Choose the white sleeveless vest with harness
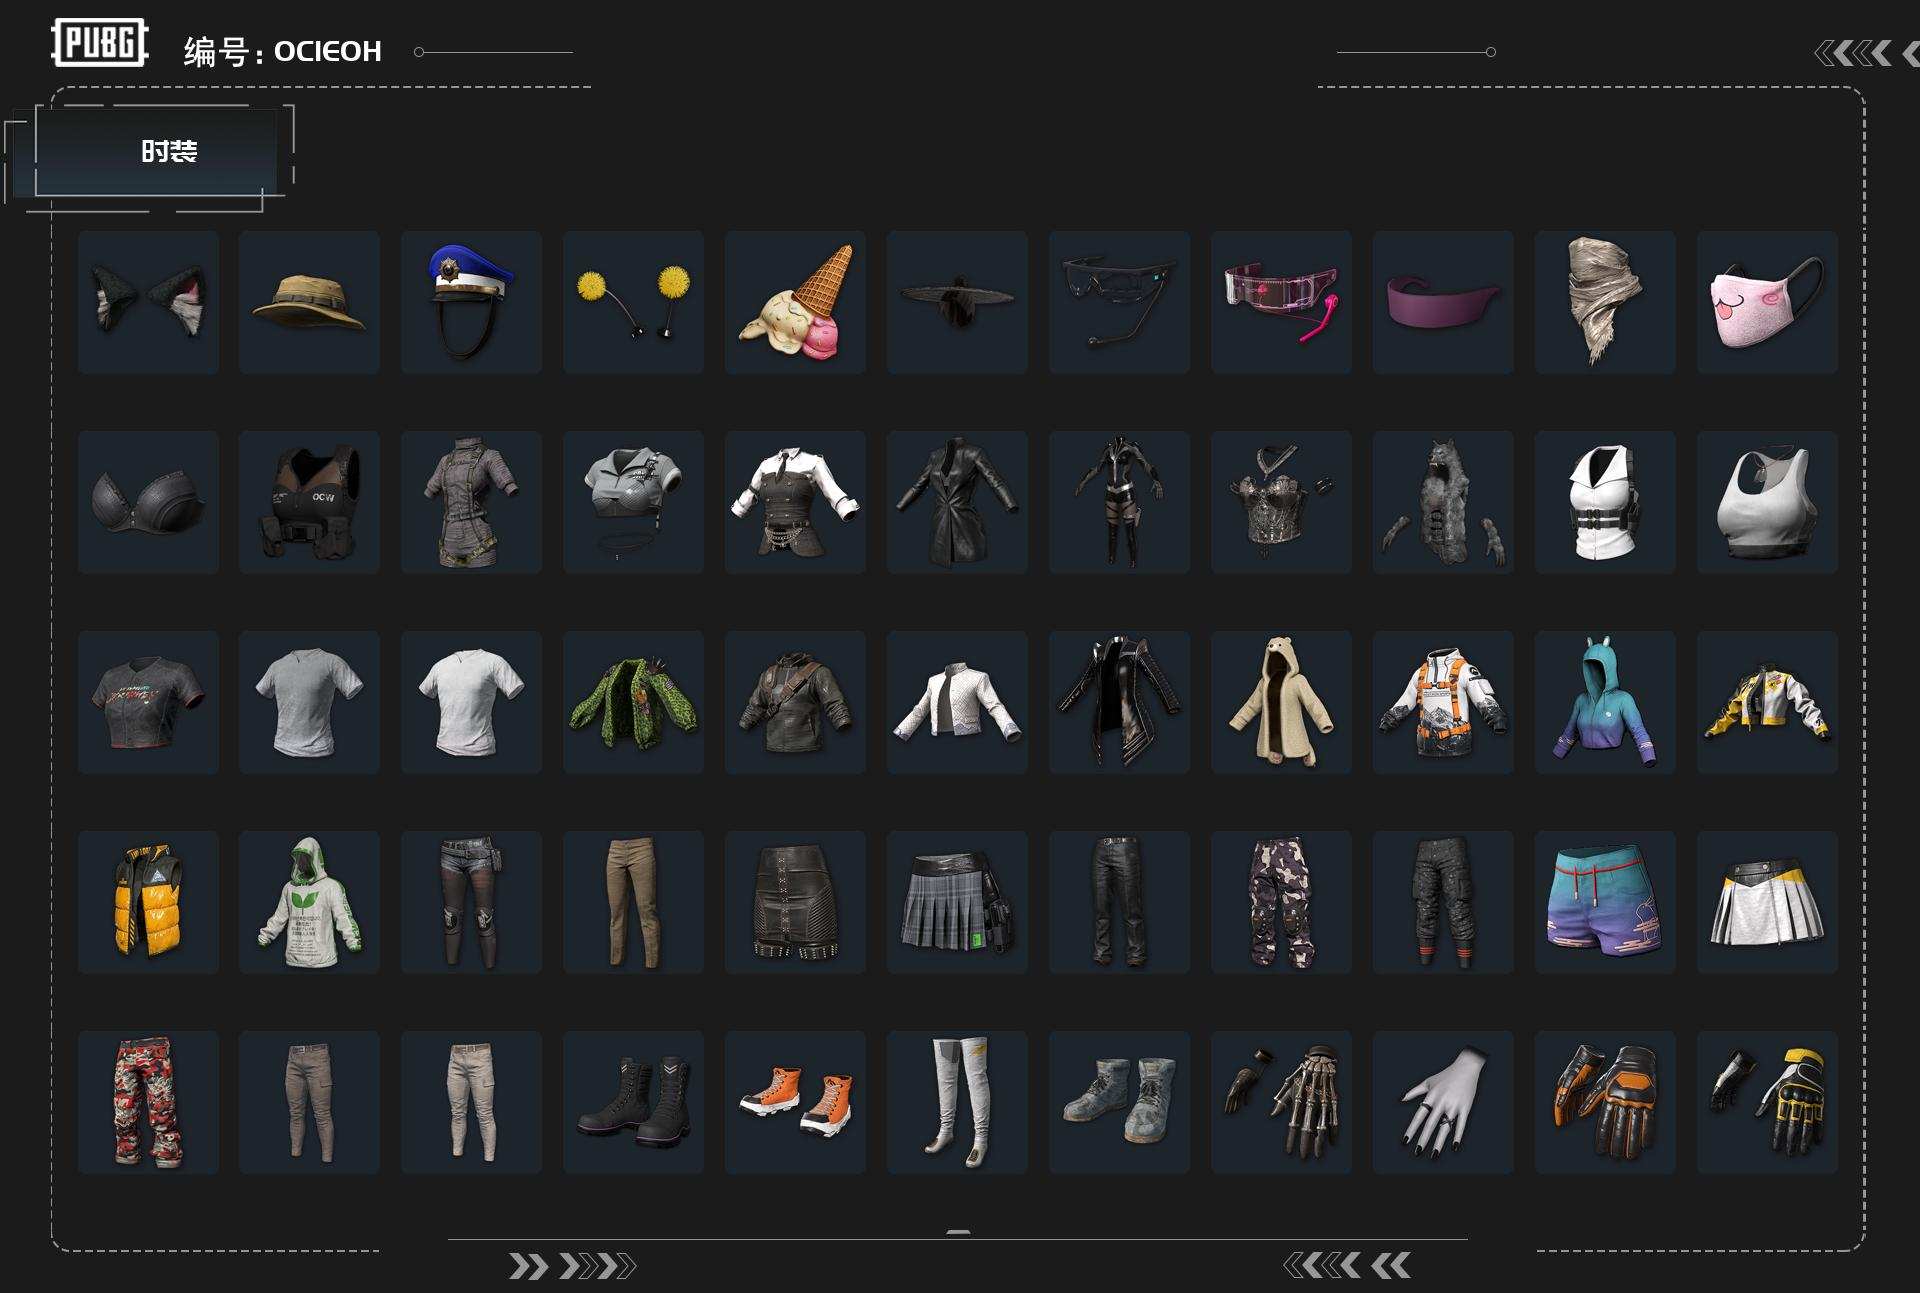The height and width of the screenshot is (1293, 1920). (x=1605, y=502)
